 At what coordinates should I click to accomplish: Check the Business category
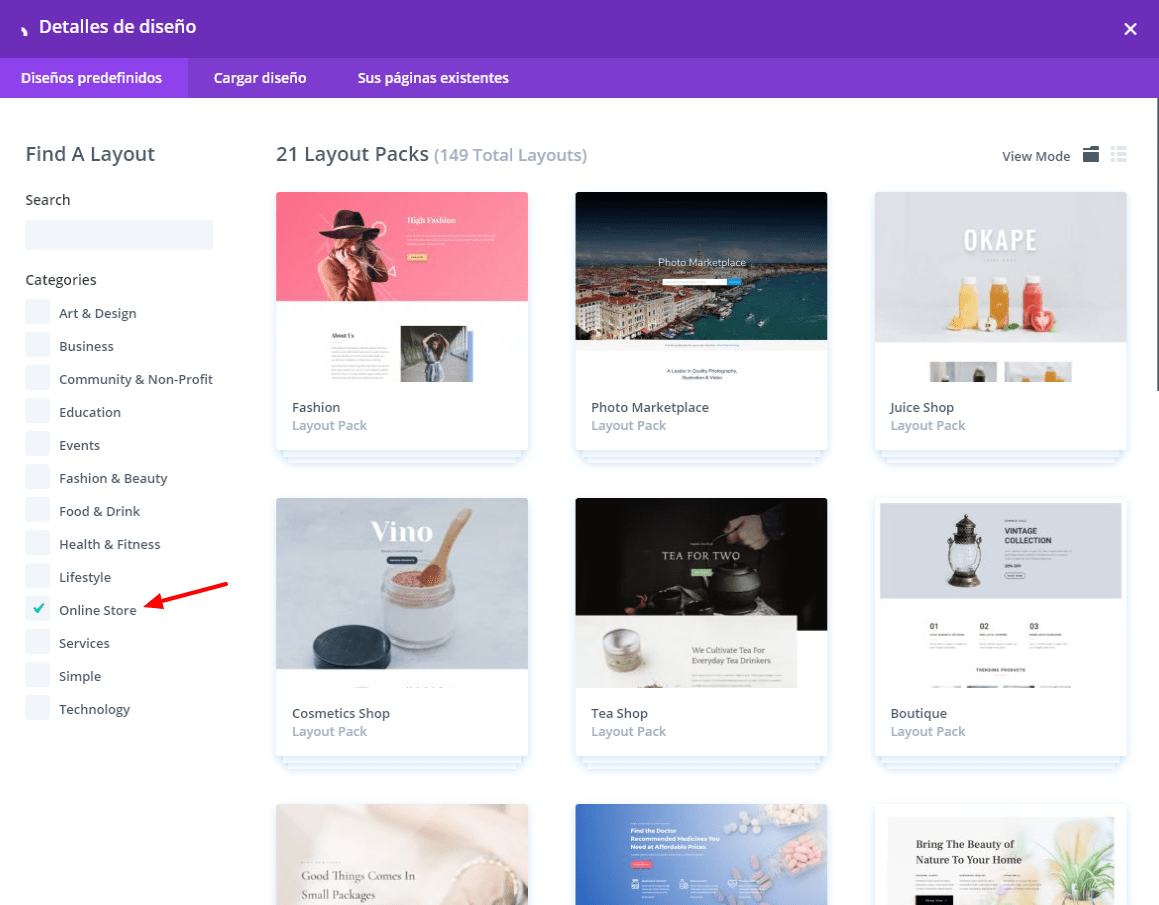click(x=38, y=345)
